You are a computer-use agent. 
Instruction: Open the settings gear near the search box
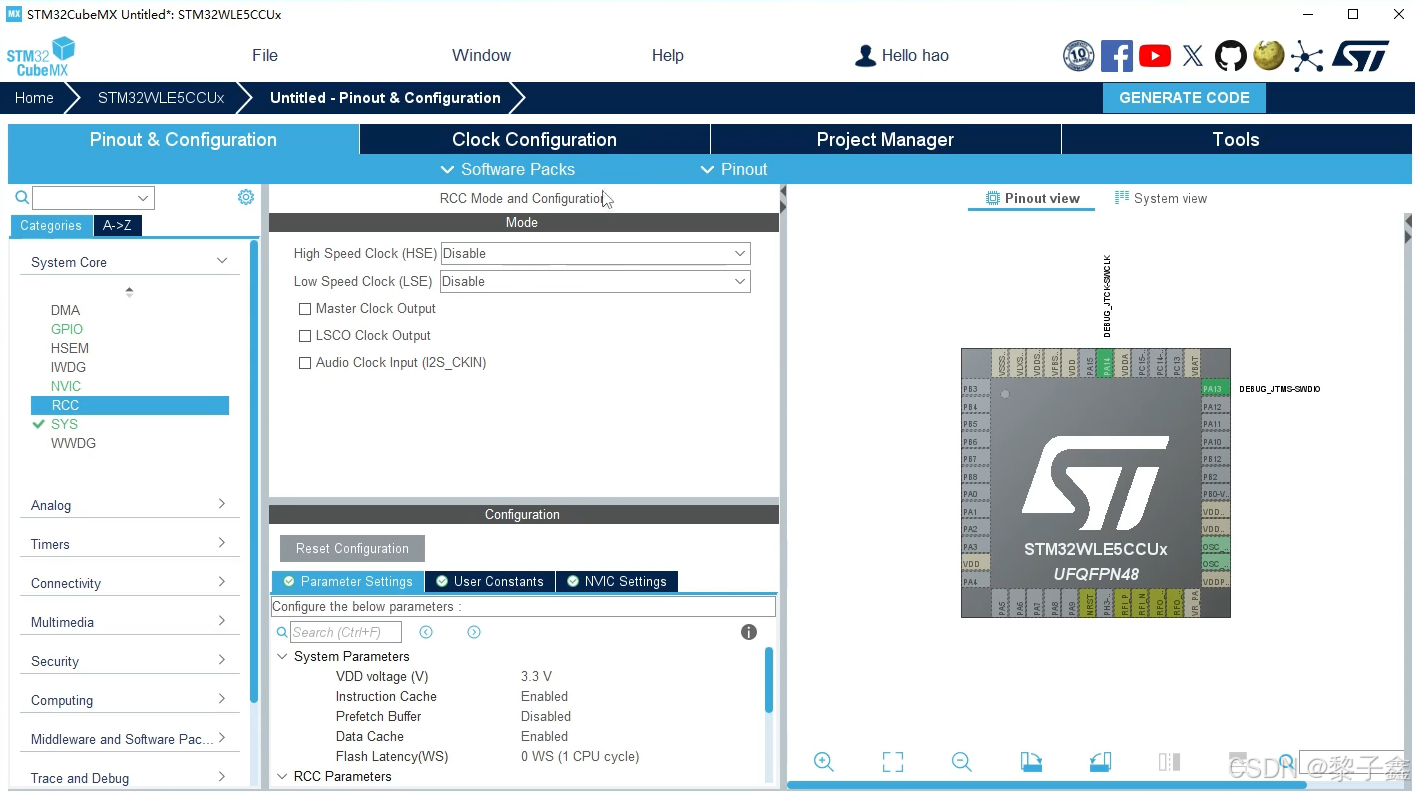(245, 197)
